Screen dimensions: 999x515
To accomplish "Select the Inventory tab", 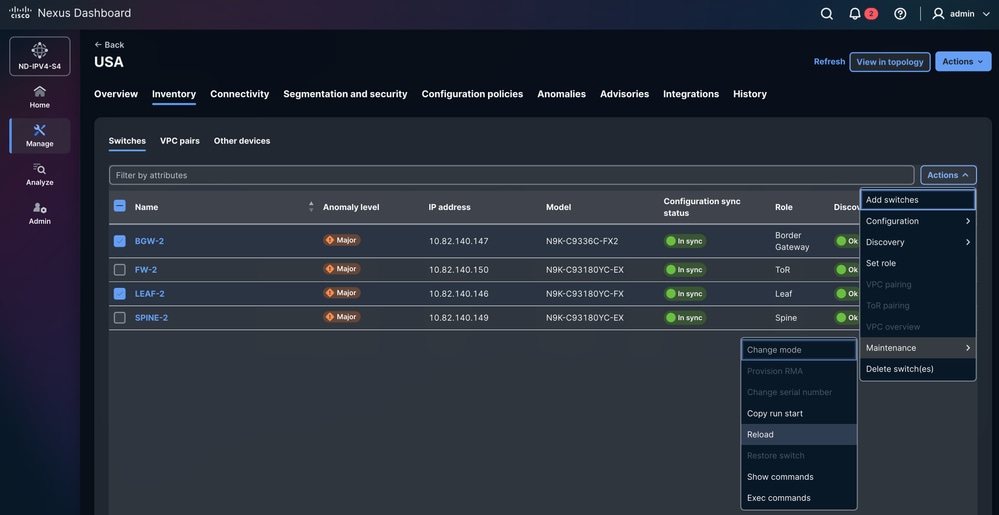I will 174,94.
